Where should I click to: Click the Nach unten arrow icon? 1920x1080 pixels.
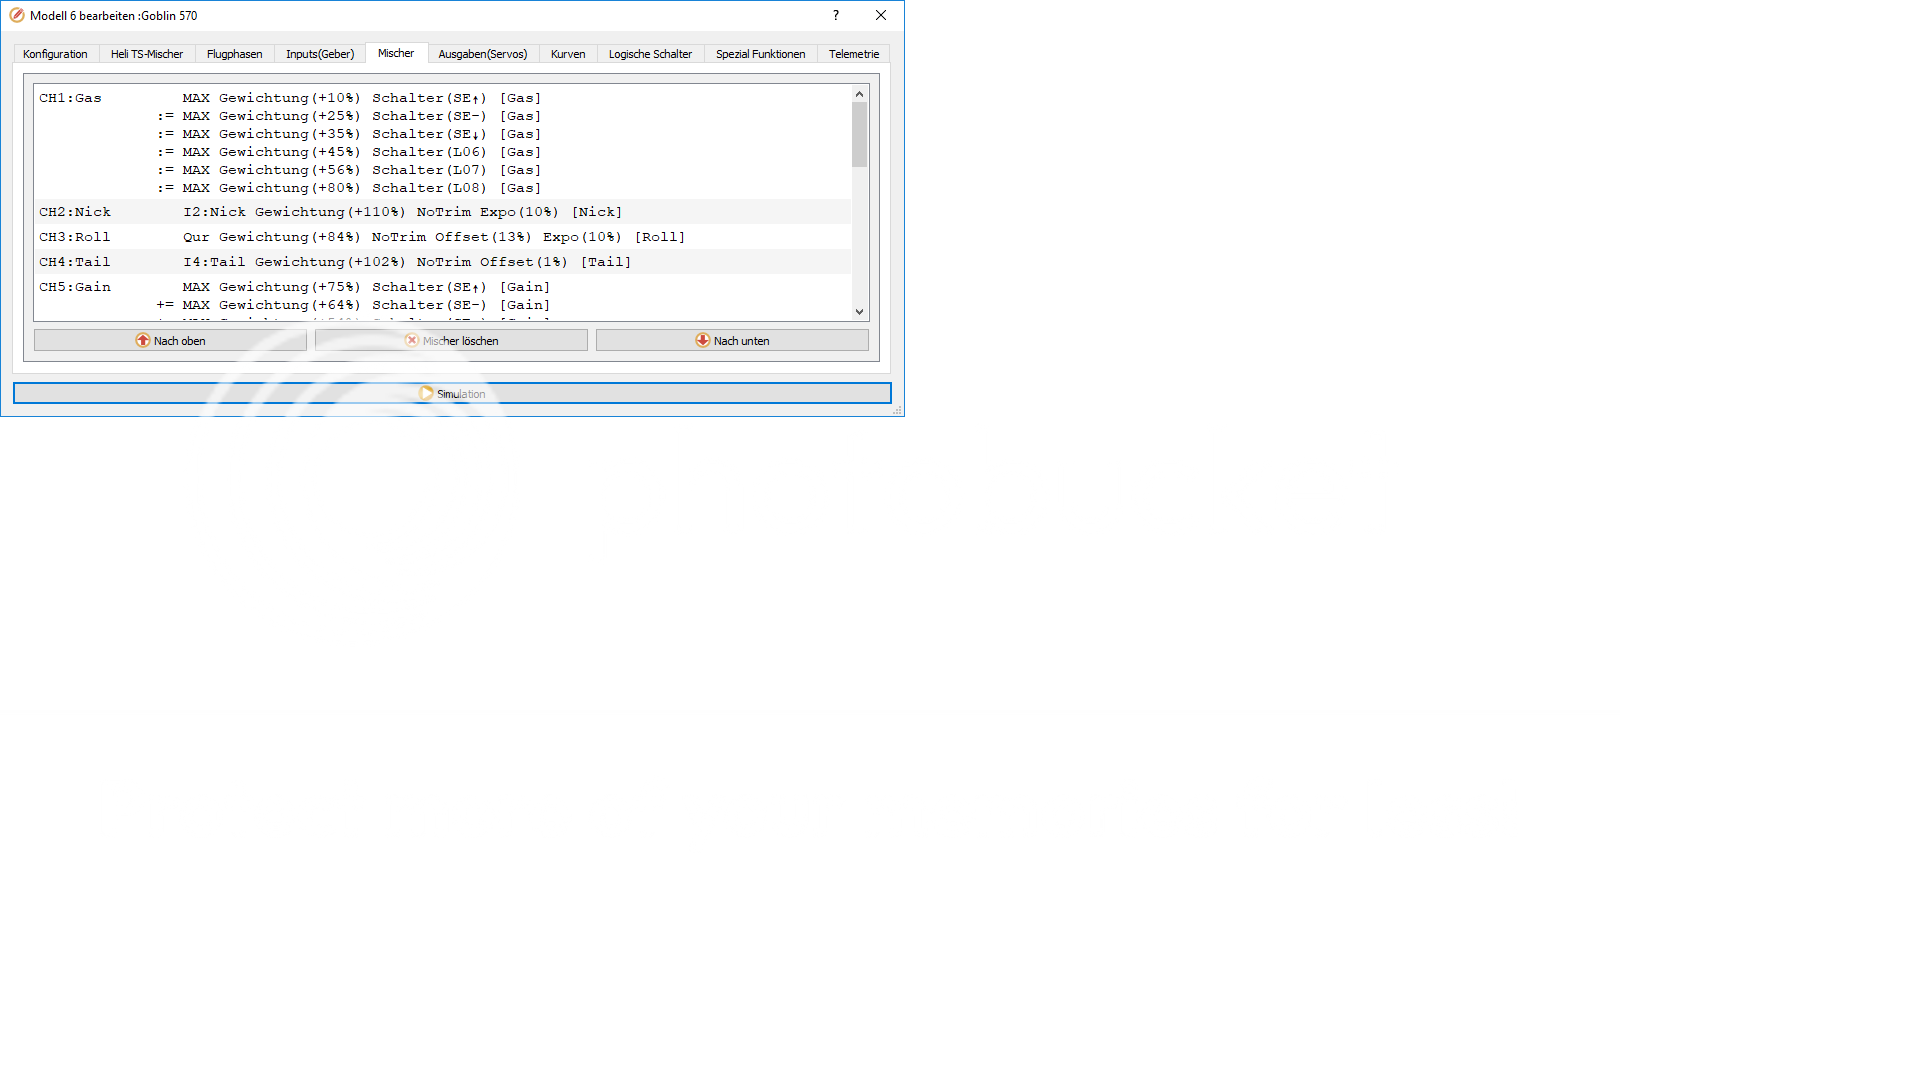[x=703, y=340]
